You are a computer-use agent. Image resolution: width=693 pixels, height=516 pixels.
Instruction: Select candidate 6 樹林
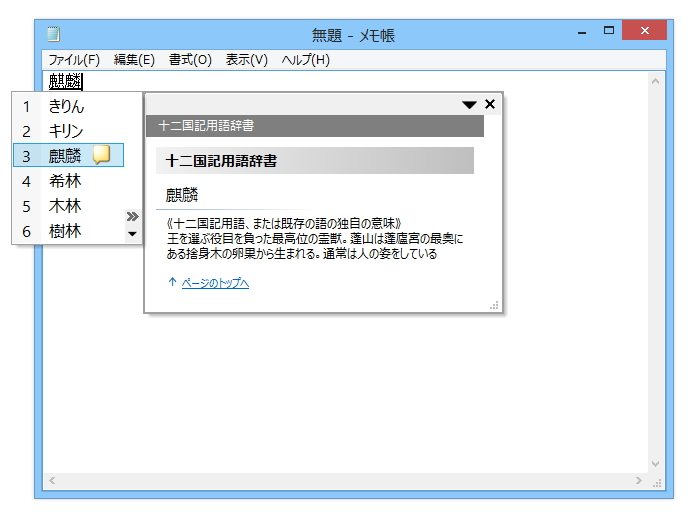coord(69,231)
